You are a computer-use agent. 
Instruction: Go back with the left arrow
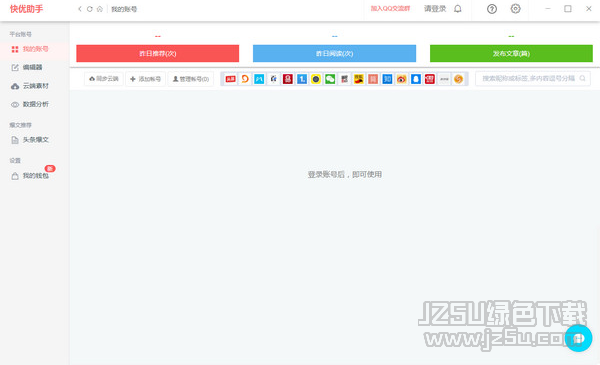click(80, 9)
